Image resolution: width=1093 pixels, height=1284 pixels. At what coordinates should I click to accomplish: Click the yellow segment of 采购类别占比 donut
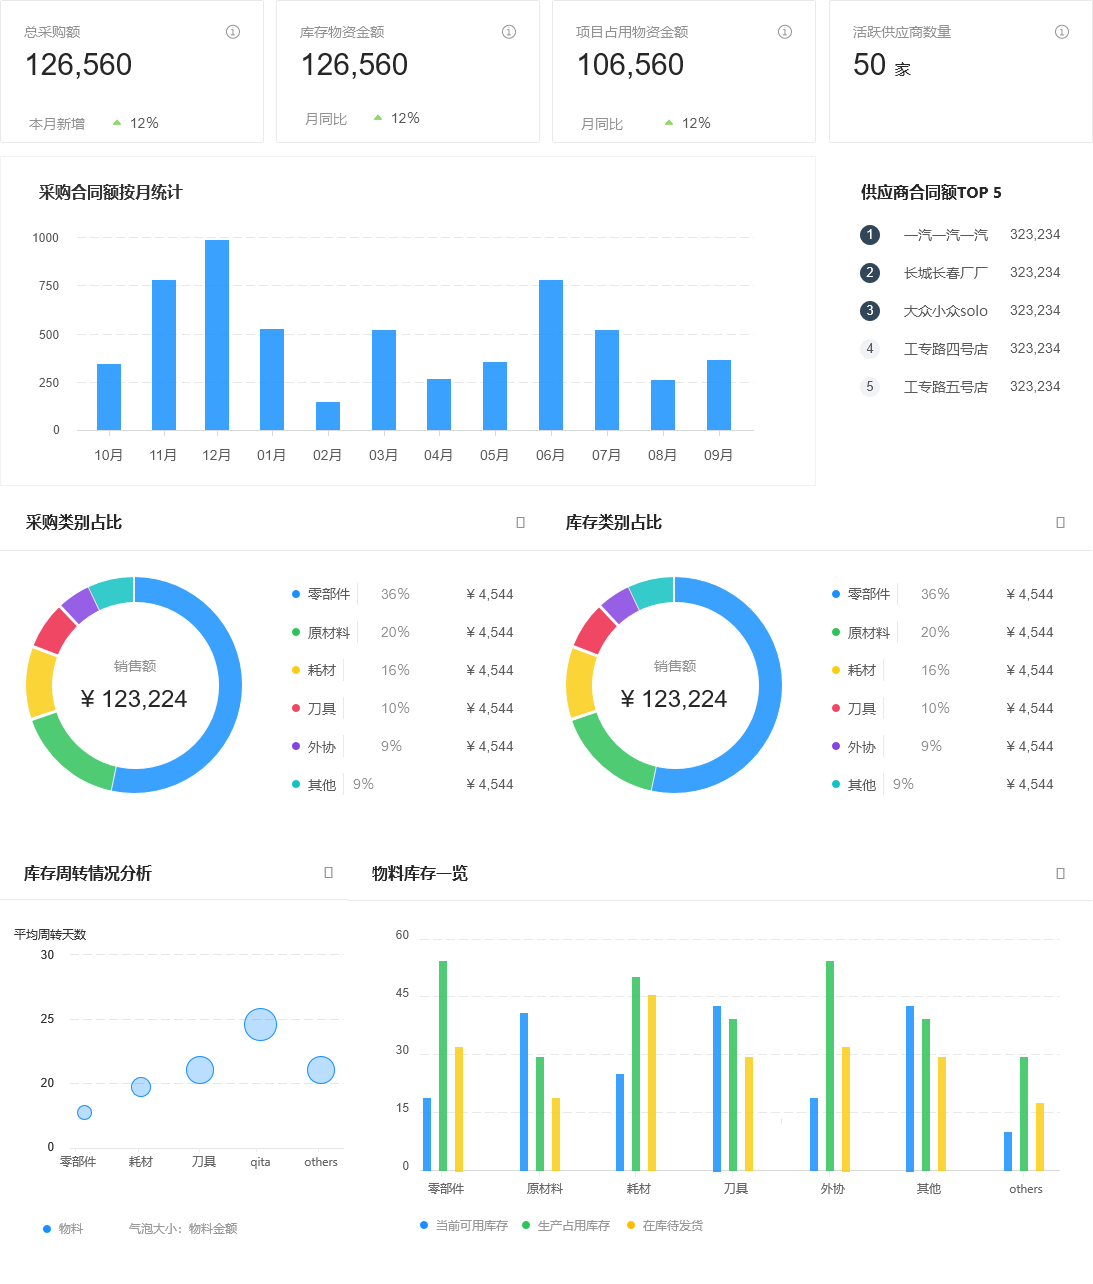(x=40, y=684)
